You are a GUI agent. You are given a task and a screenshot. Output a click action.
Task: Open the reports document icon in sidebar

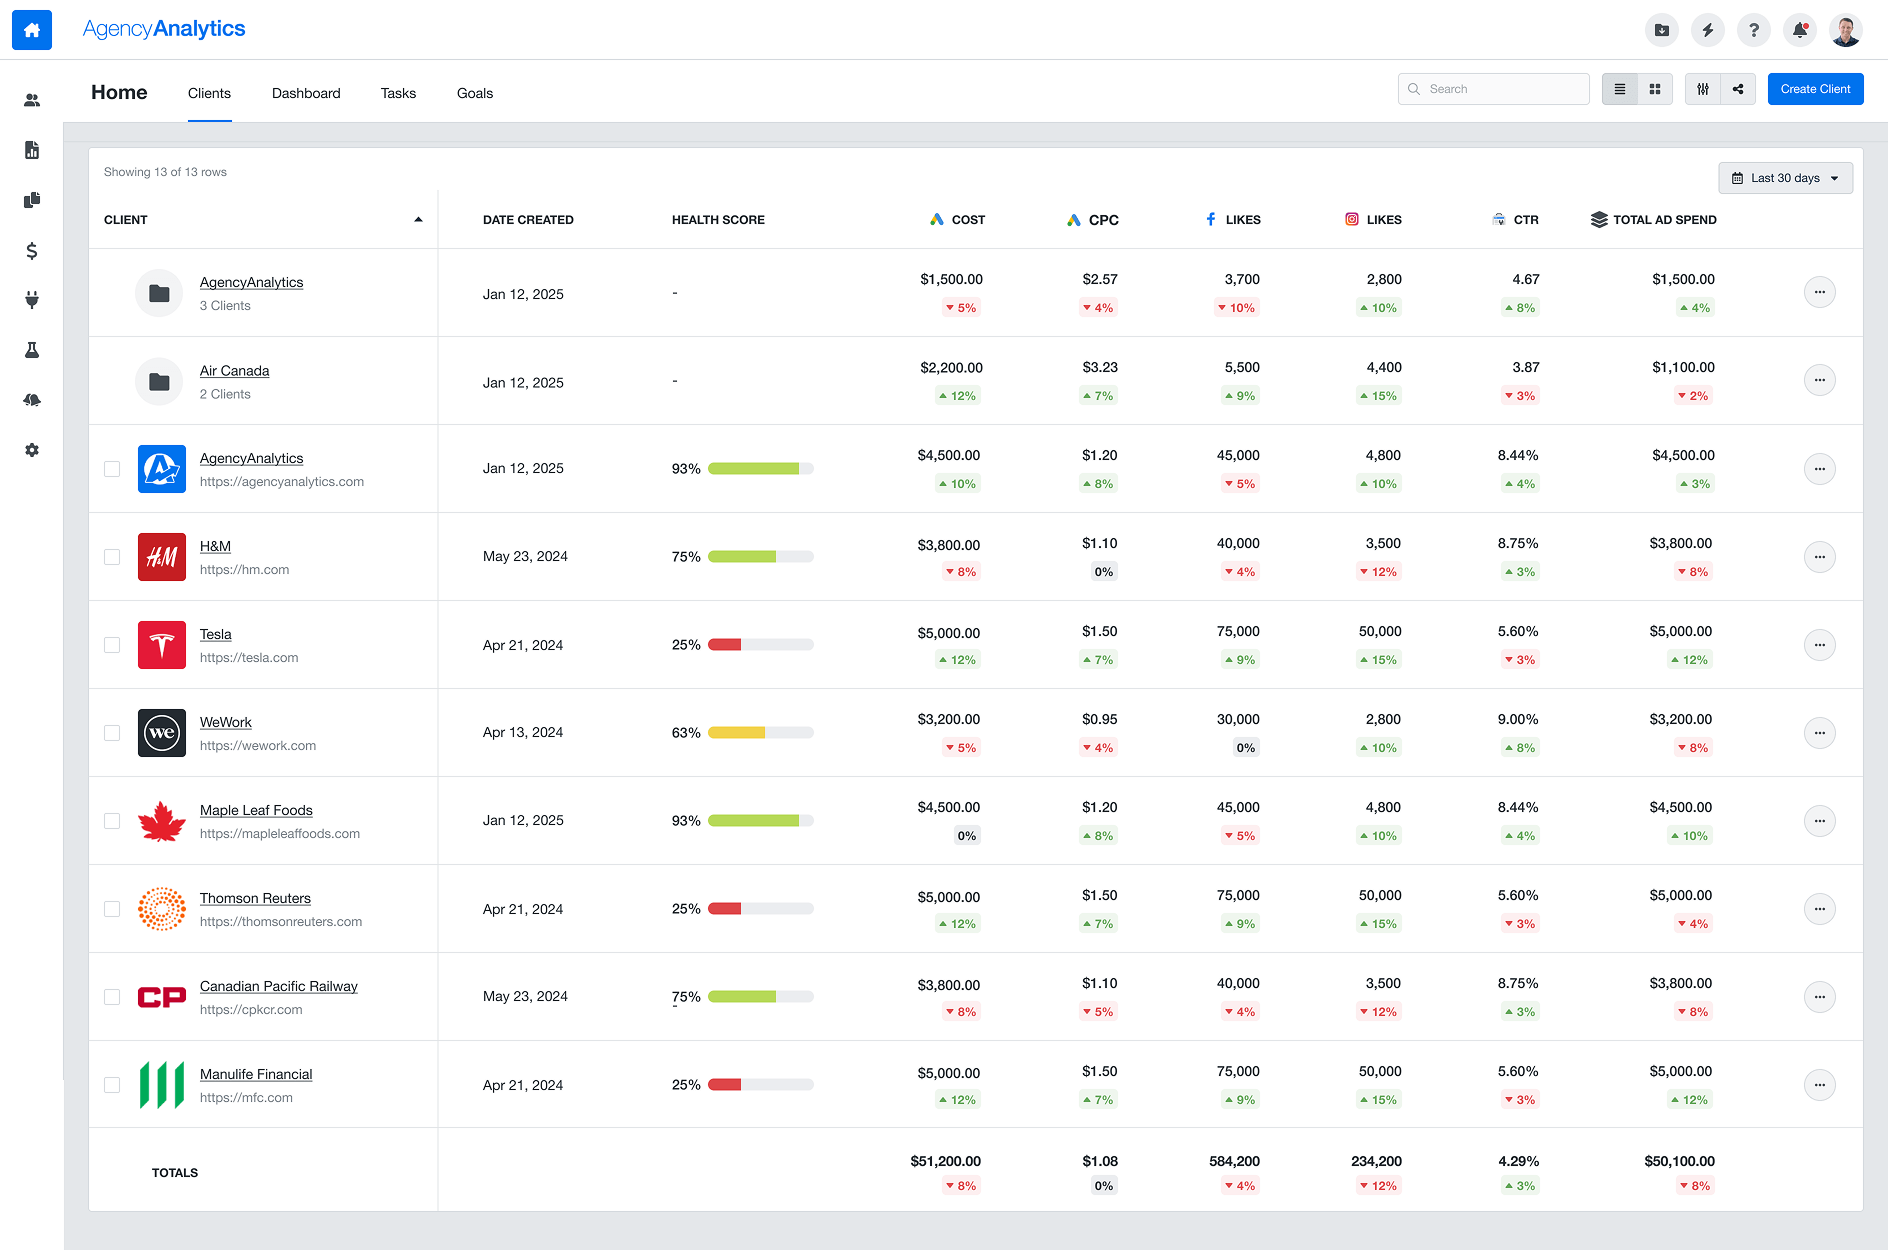[x=32, y=150]
